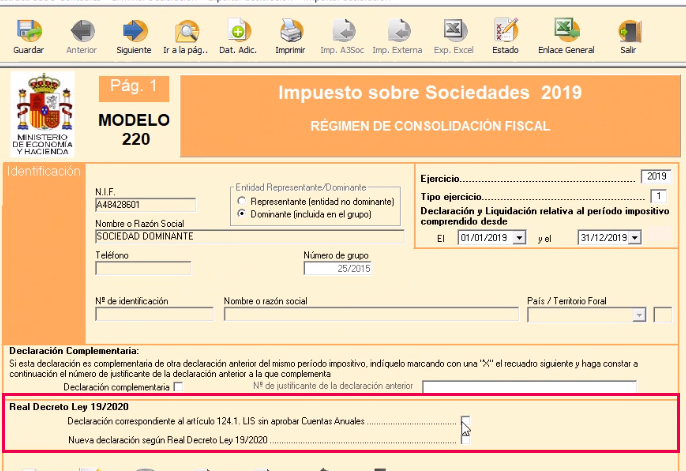Click the Nombre o Razón Social field
This screenshot has height=471, width=686.
click(x=250, y=237)
